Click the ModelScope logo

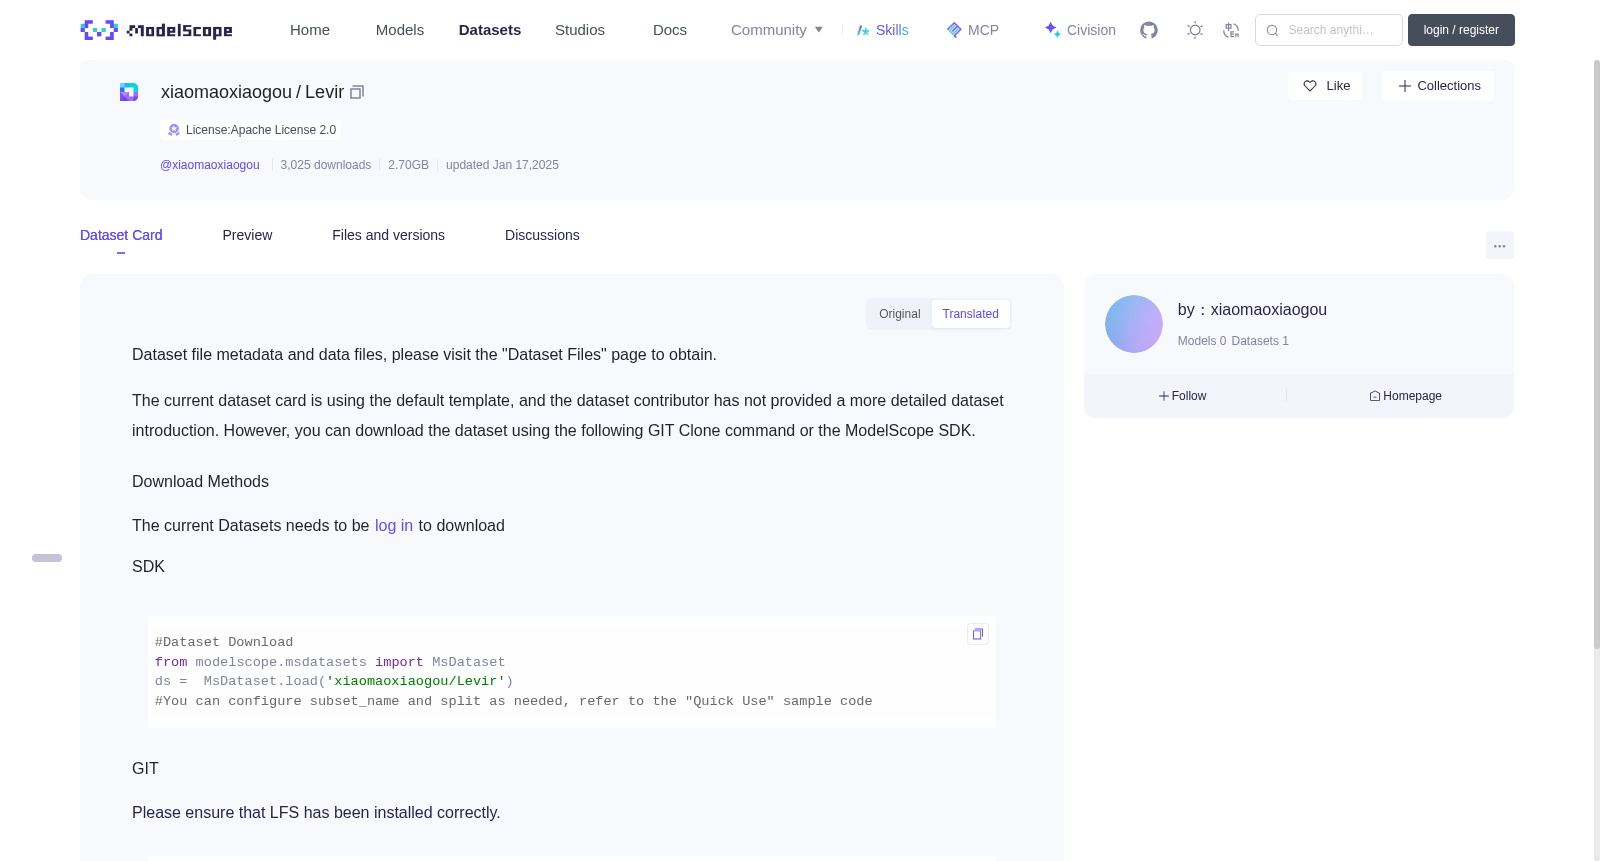(156, 30)
